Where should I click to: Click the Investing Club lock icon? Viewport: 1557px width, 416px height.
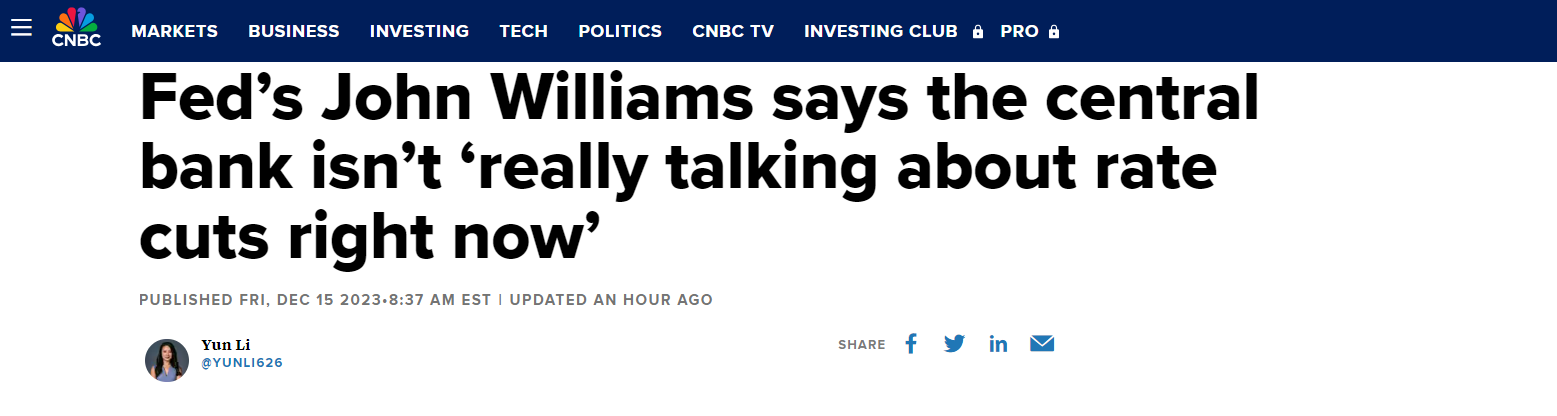point(978,32)
